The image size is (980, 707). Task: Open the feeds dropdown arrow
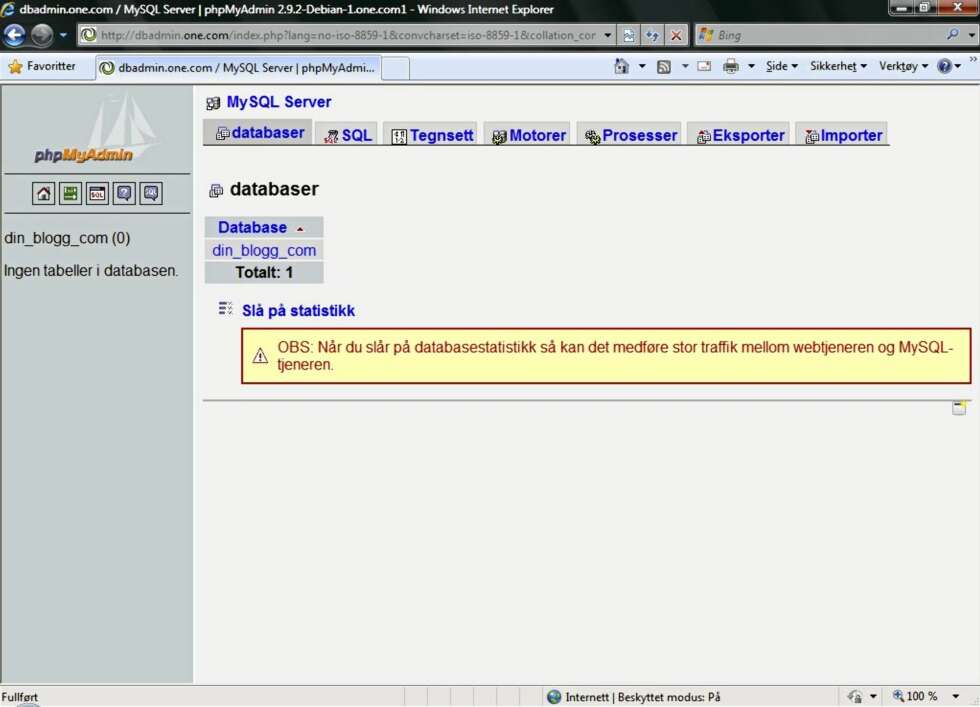coord(685,66)
